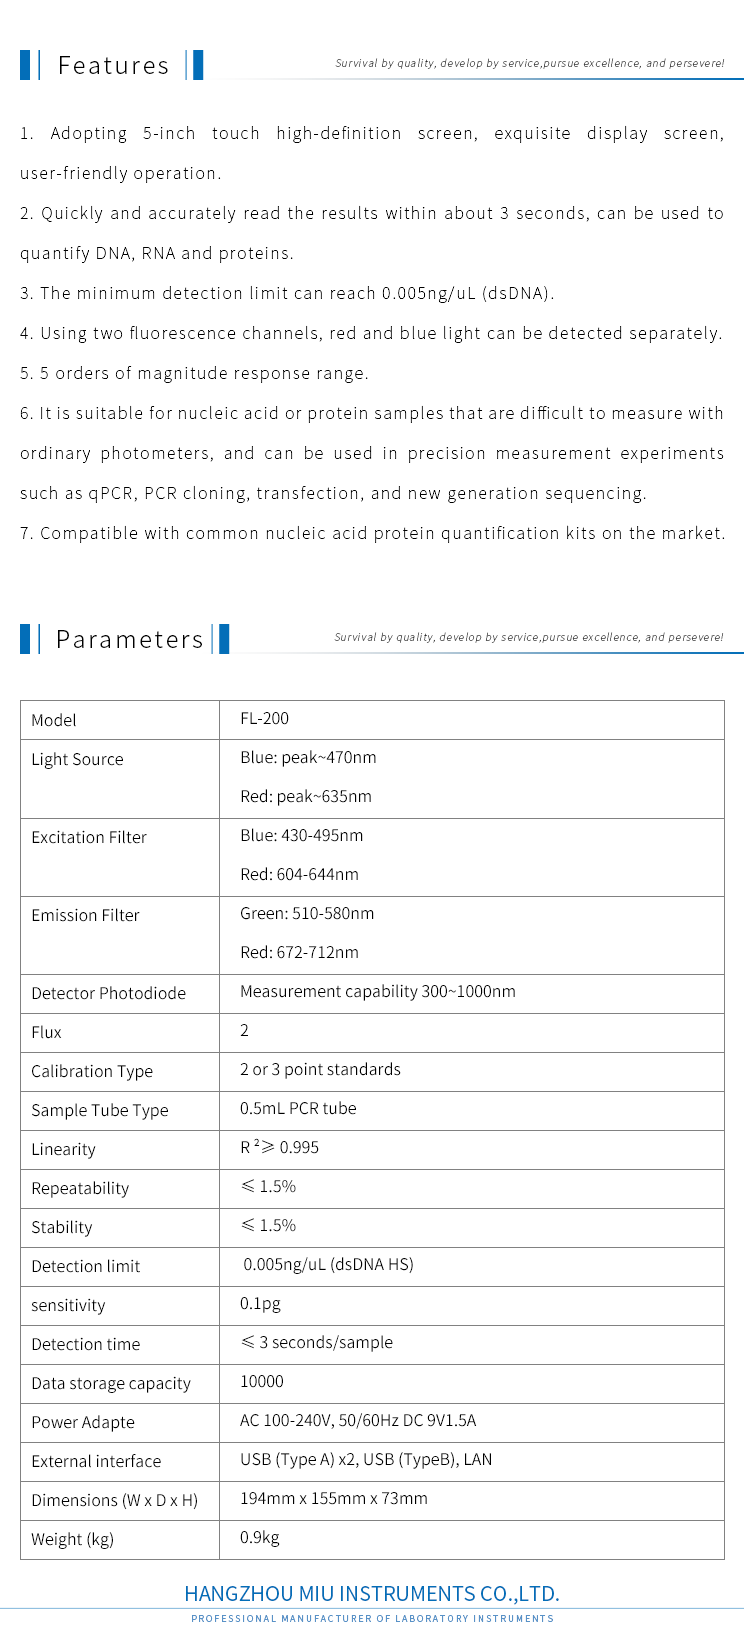This screenshot has width=744, height=1649.
Task: Click the Parameters section heading
Action: [129, 639]
